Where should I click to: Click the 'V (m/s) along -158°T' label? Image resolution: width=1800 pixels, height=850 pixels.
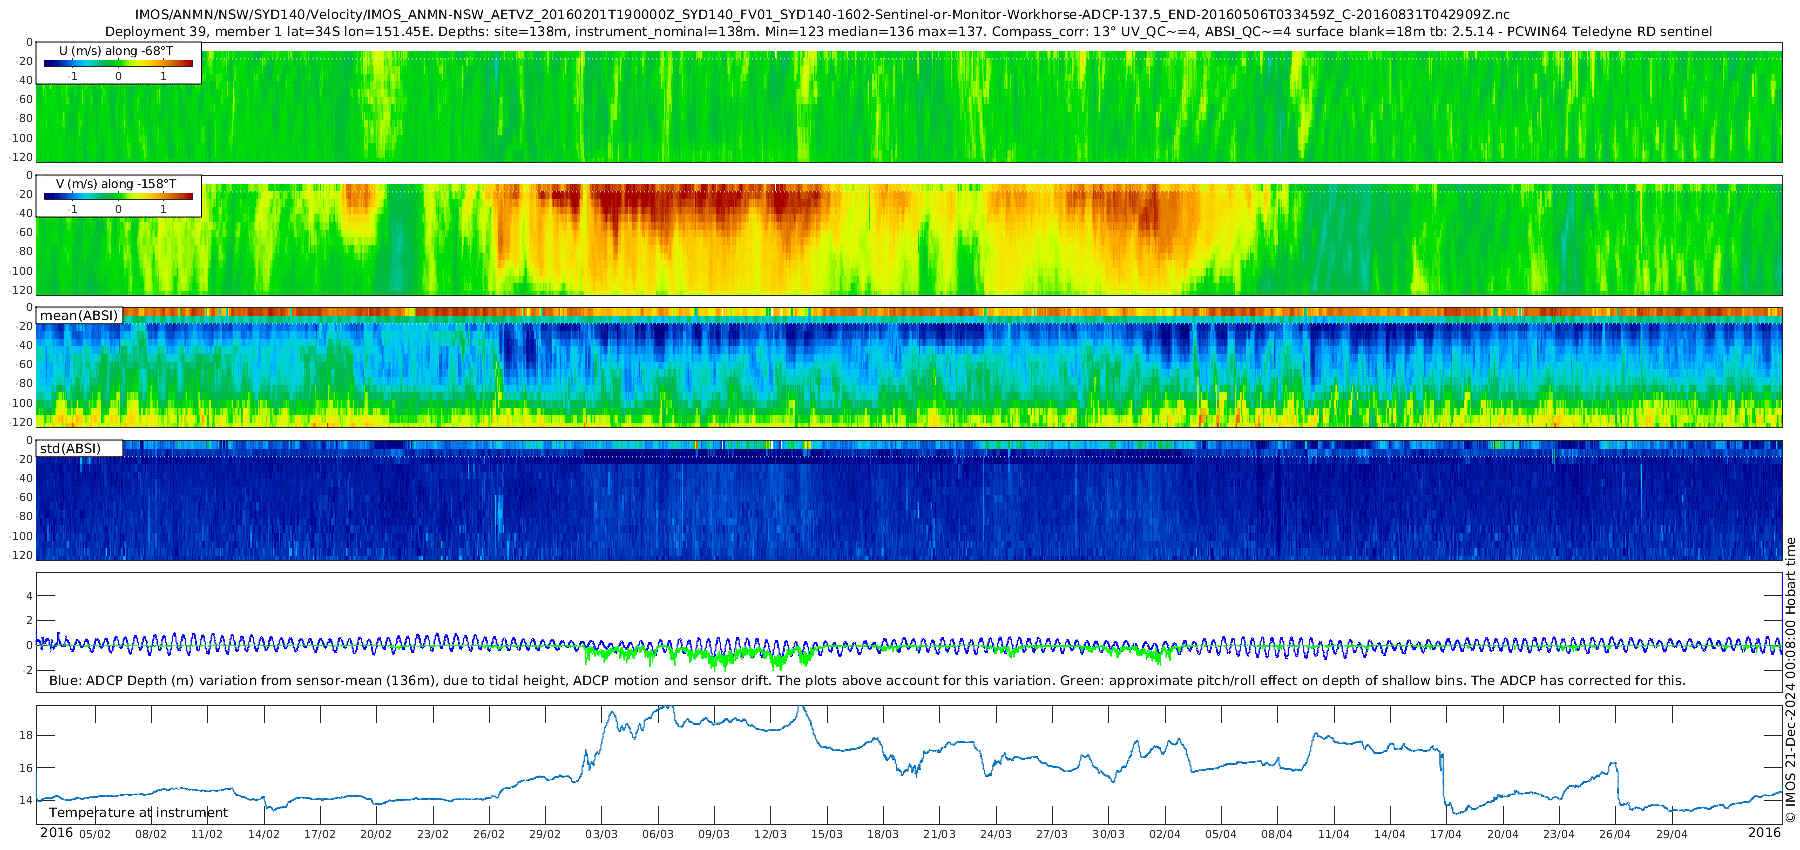click(x=116, y=184)
